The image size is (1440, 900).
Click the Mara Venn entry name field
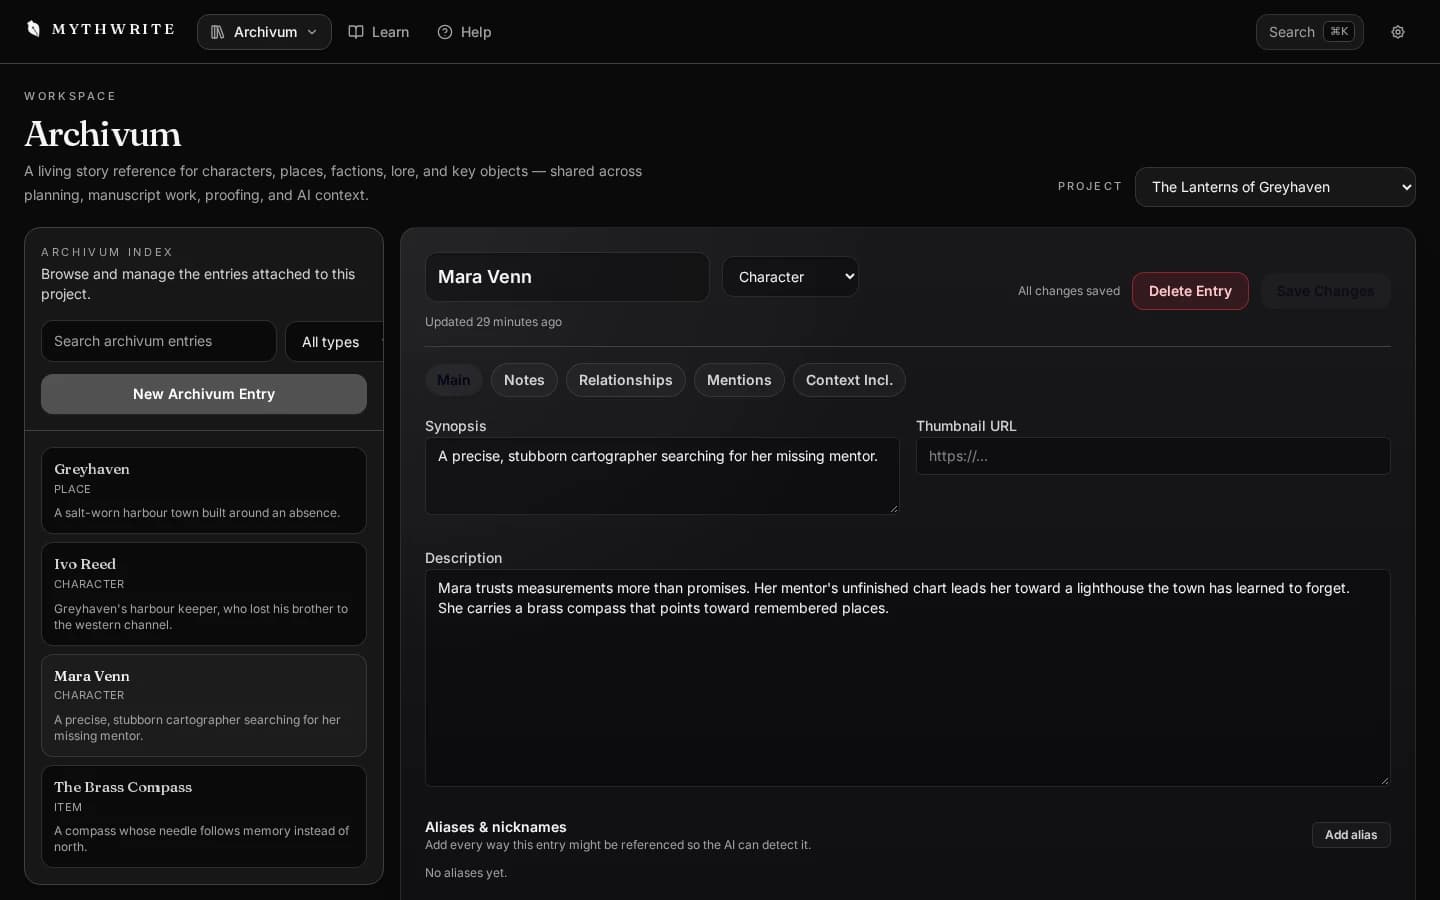(567, 277)
